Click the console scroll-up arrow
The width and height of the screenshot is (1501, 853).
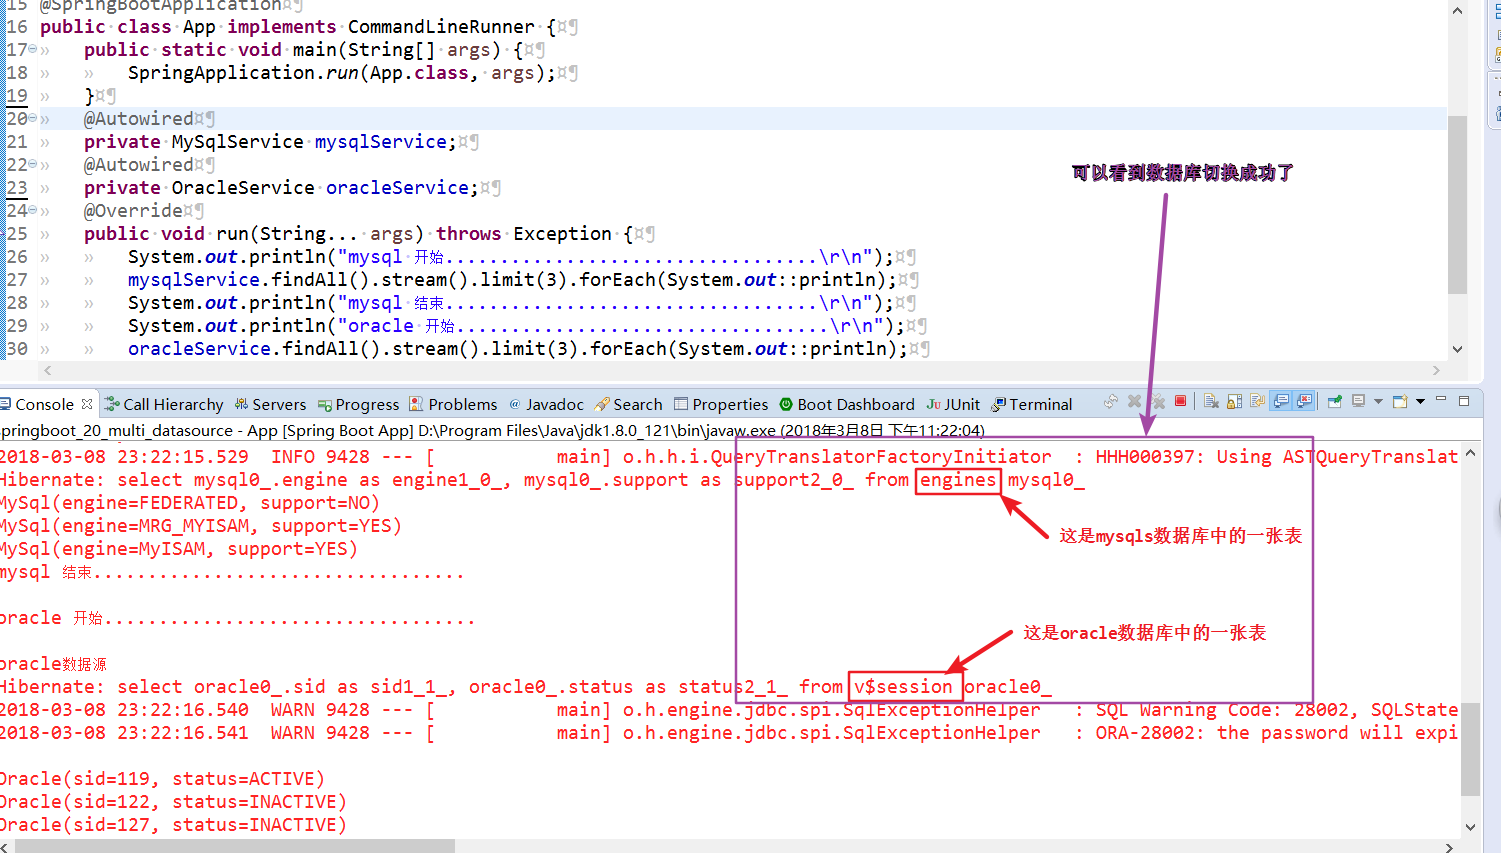pos(1470,453)
